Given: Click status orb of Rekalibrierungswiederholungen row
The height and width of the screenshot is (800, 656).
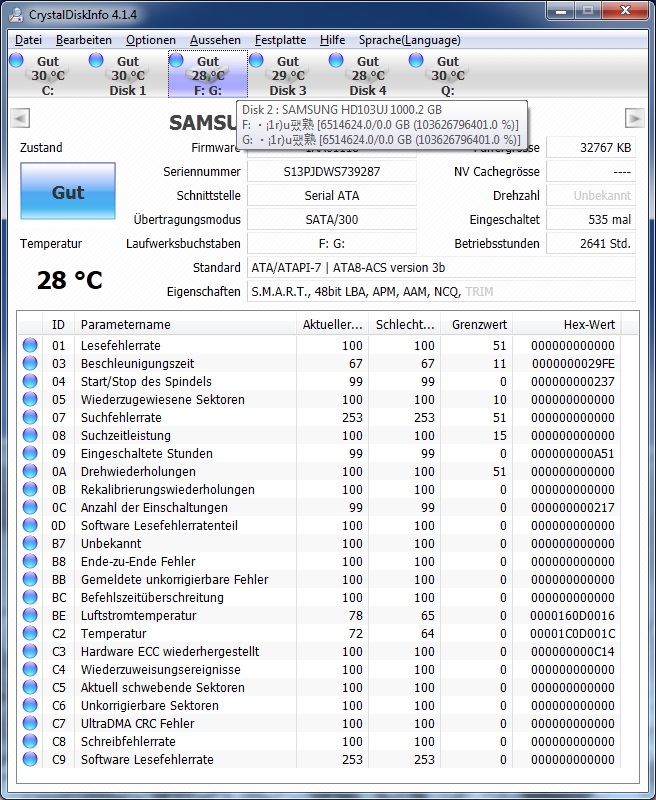Looking at the screenshot, I should click(30, 489).
